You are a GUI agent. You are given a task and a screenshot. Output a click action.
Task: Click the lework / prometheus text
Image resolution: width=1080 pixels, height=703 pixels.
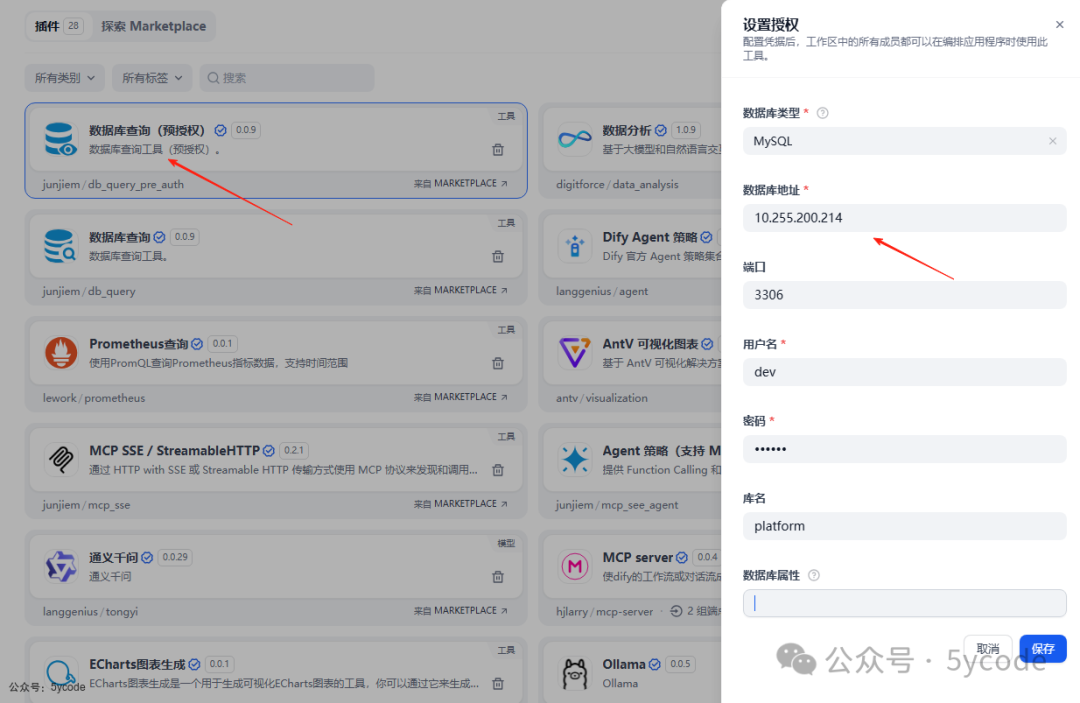pyautogui.click(x=94, y=398)
